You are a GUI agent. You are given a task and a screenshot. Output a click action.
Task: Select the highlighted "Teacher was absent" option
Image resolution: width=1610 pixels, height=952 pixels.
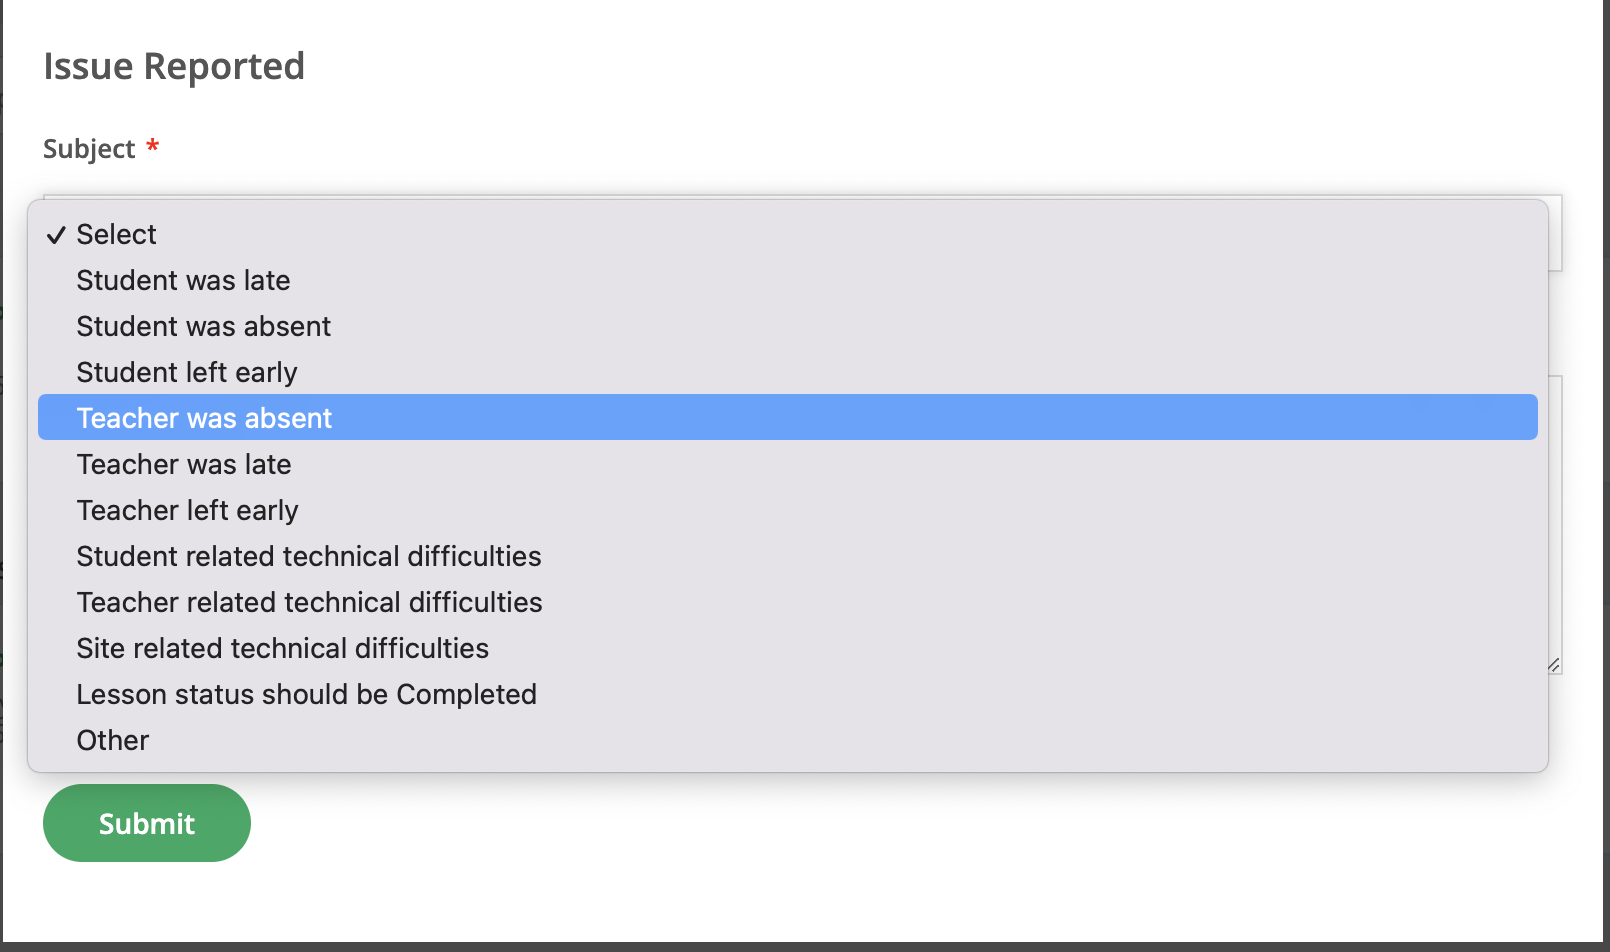(204, 418)
